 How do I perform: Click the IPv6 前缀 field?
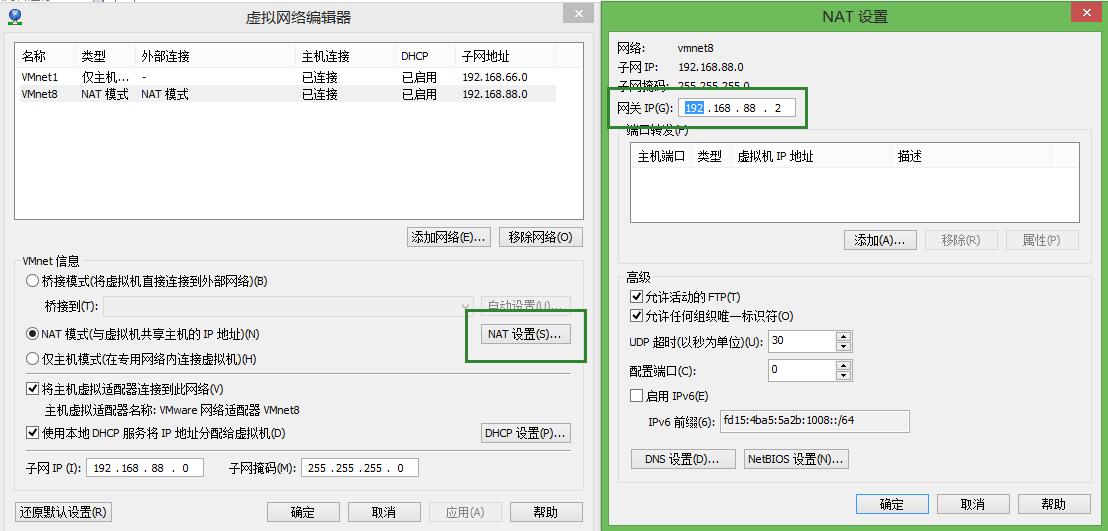pyautogui.click(x=815, y=421)
